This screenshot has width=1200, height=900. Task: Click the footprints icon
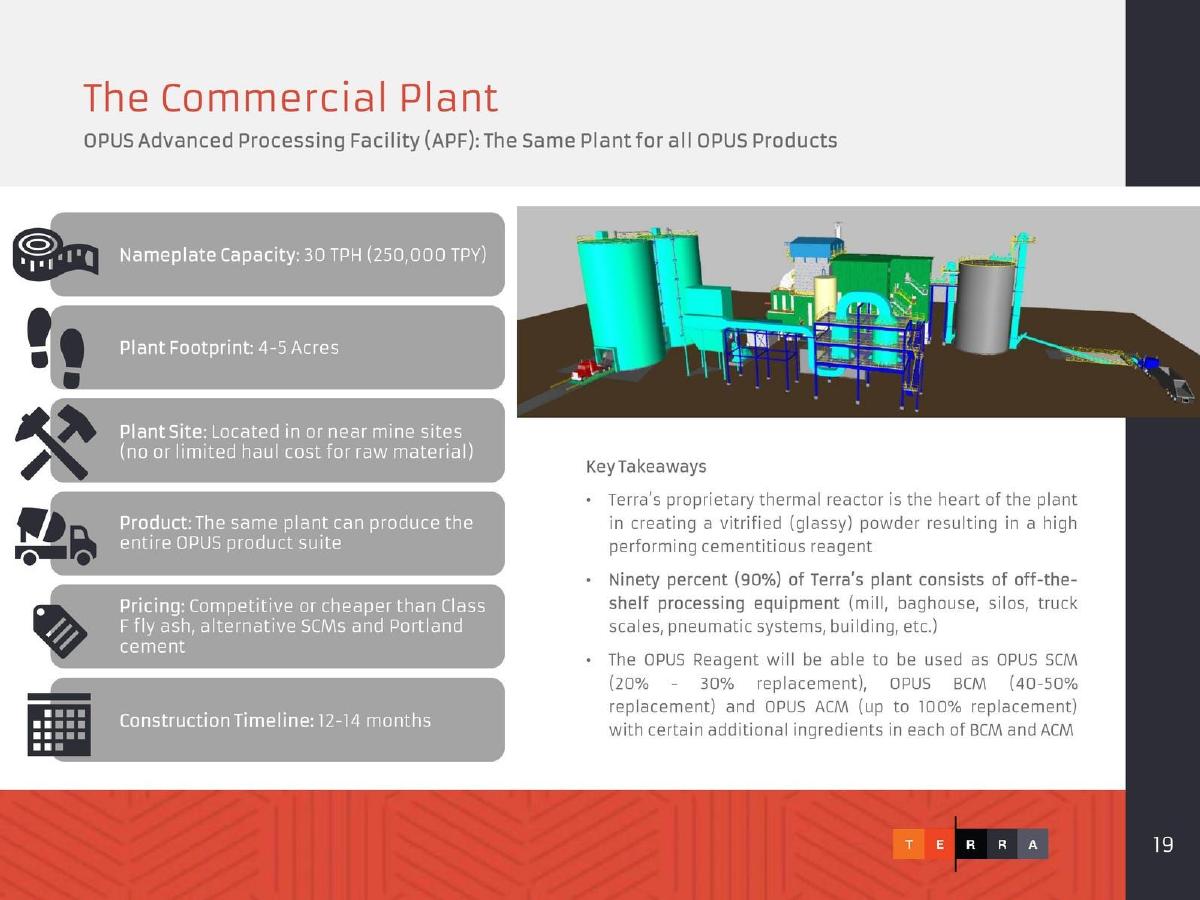click(56, 348)
